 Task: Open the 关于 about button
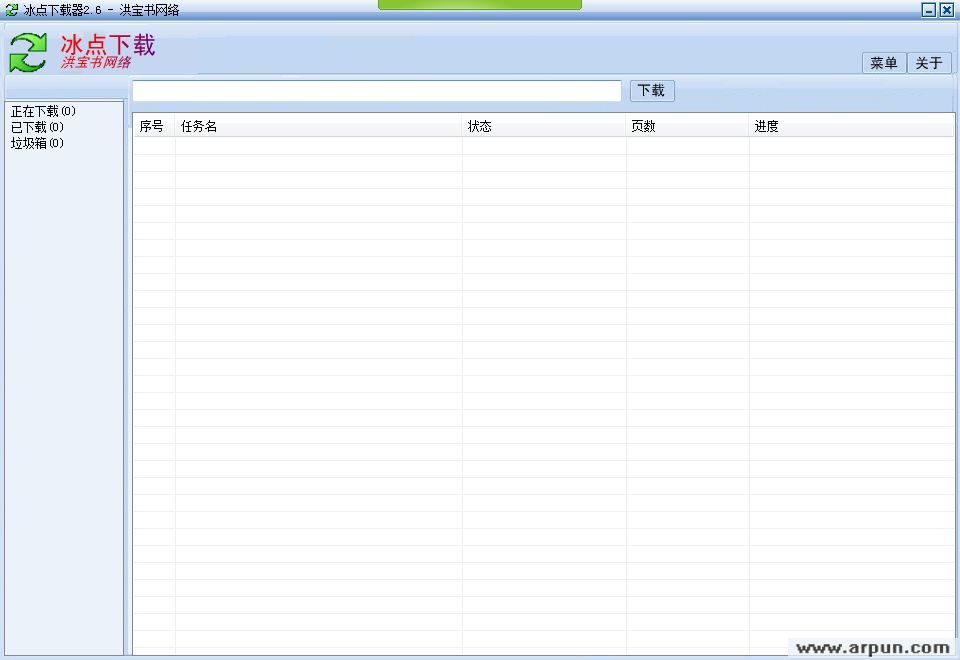[x=929, y=63]
